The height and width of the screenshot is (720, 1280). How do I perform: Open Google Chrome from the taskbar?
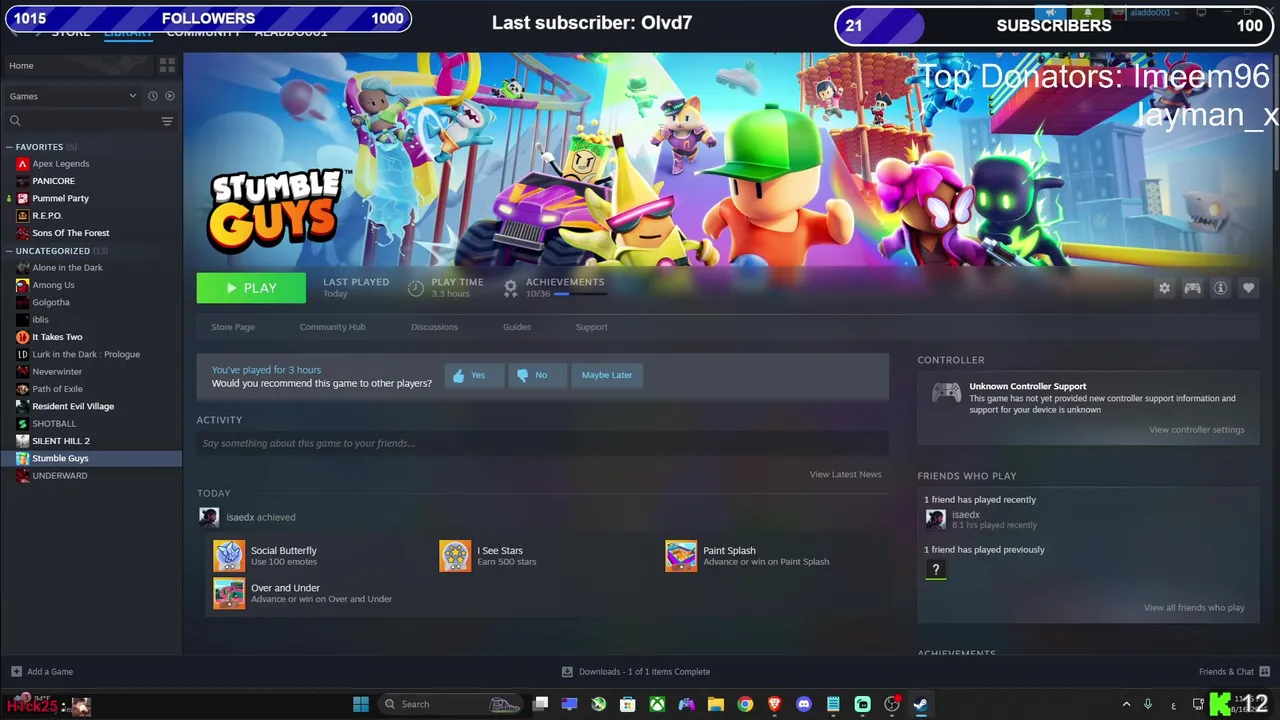[x=745, y=704]
